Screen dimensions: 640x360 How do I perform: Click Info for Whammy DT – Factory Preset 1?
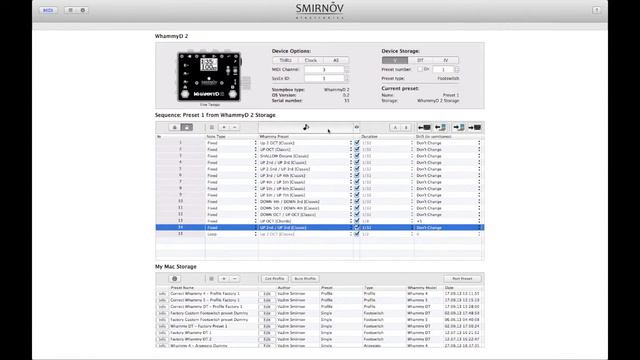tap(162, 326)
